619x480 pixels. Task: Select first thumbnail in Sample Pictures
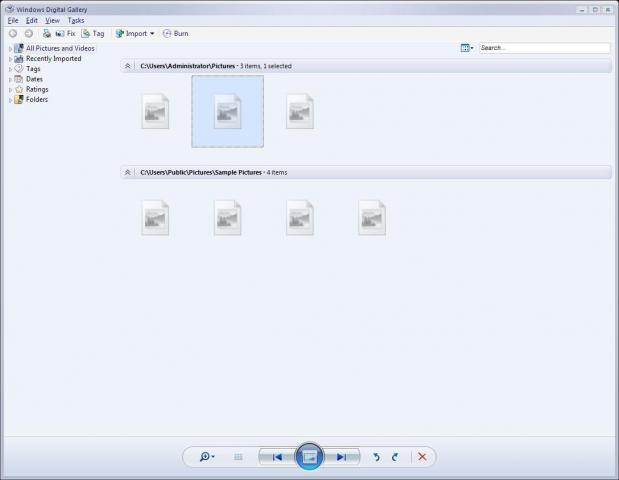pyautogui.click(x=155, y=218)
